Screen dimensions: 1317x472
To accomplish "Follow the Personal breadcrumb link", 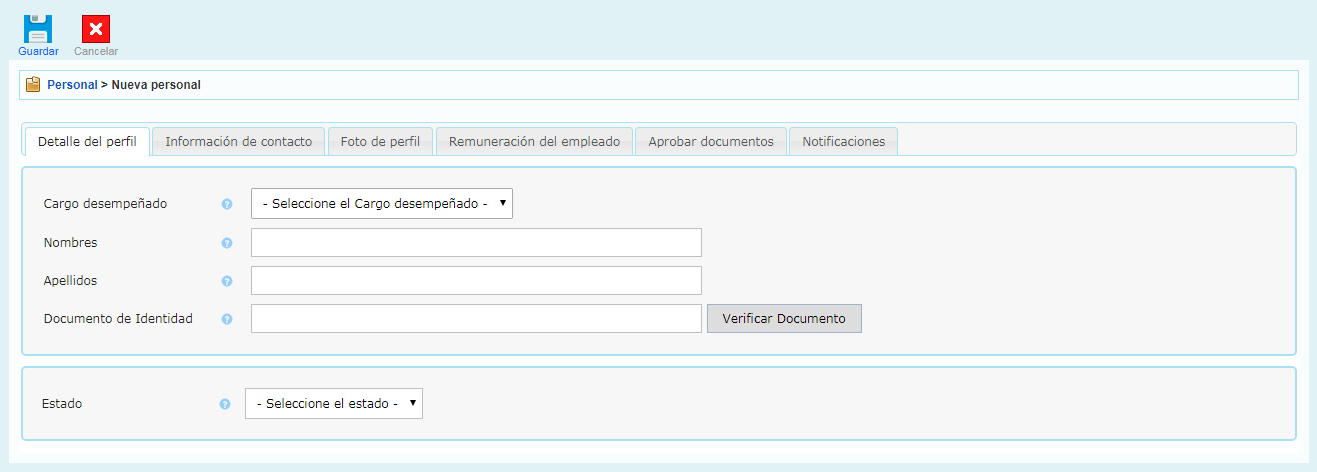I will (x=72, y=85).
